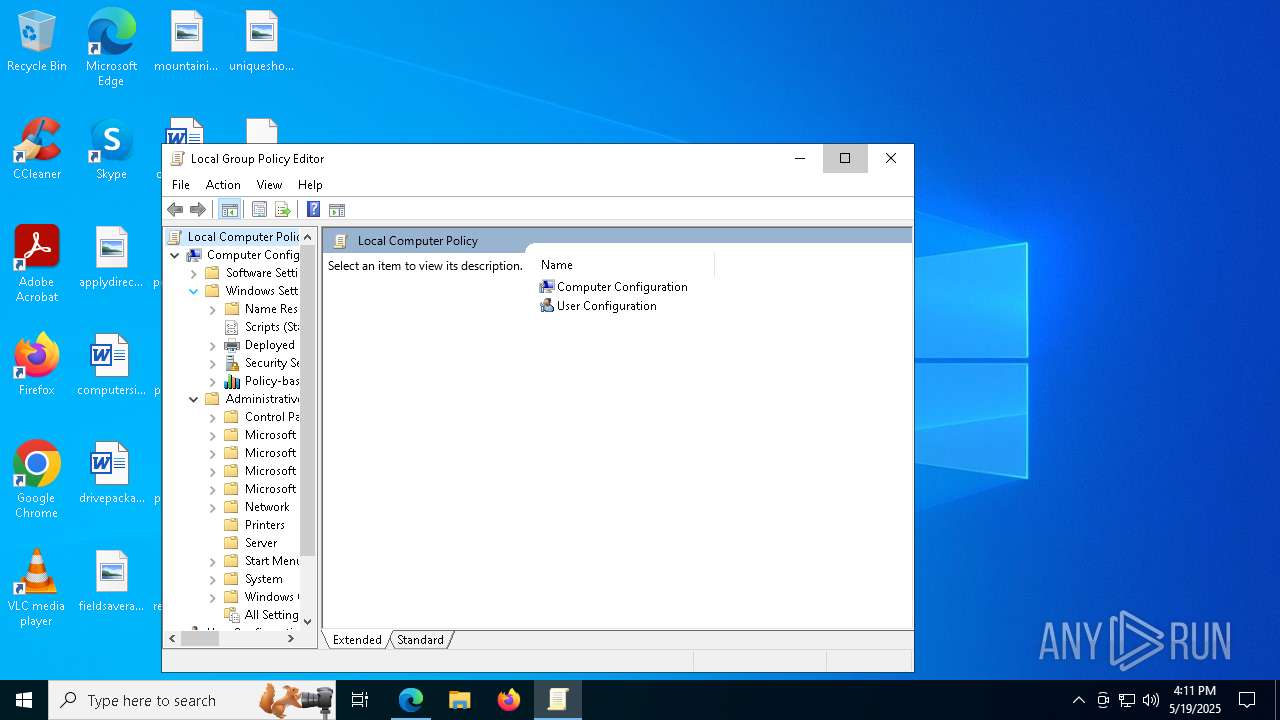Collapse the Windows Settings node
1280x720 pixels.
194,291
